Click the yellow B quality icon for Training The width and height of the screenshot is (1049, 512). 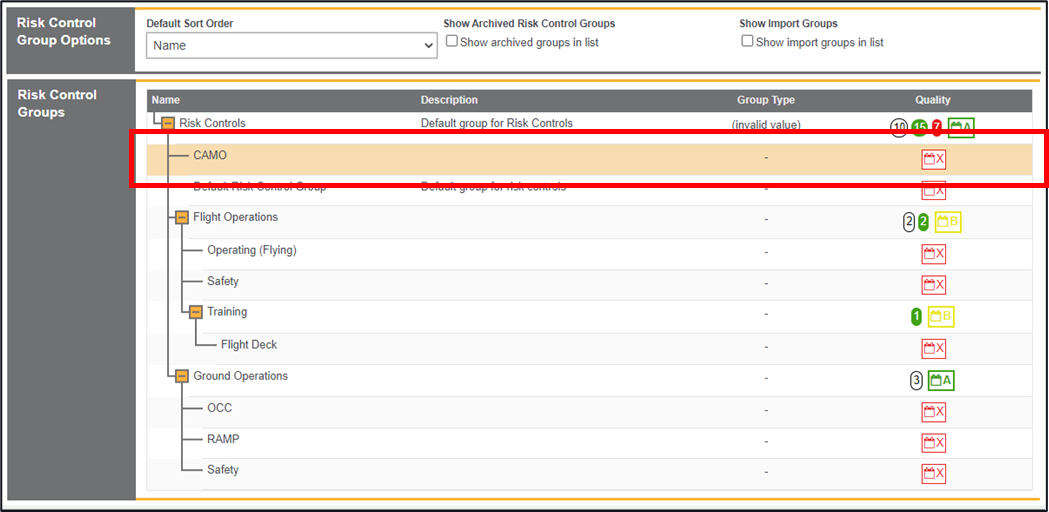pyautogui.click(x=941, y=317)
